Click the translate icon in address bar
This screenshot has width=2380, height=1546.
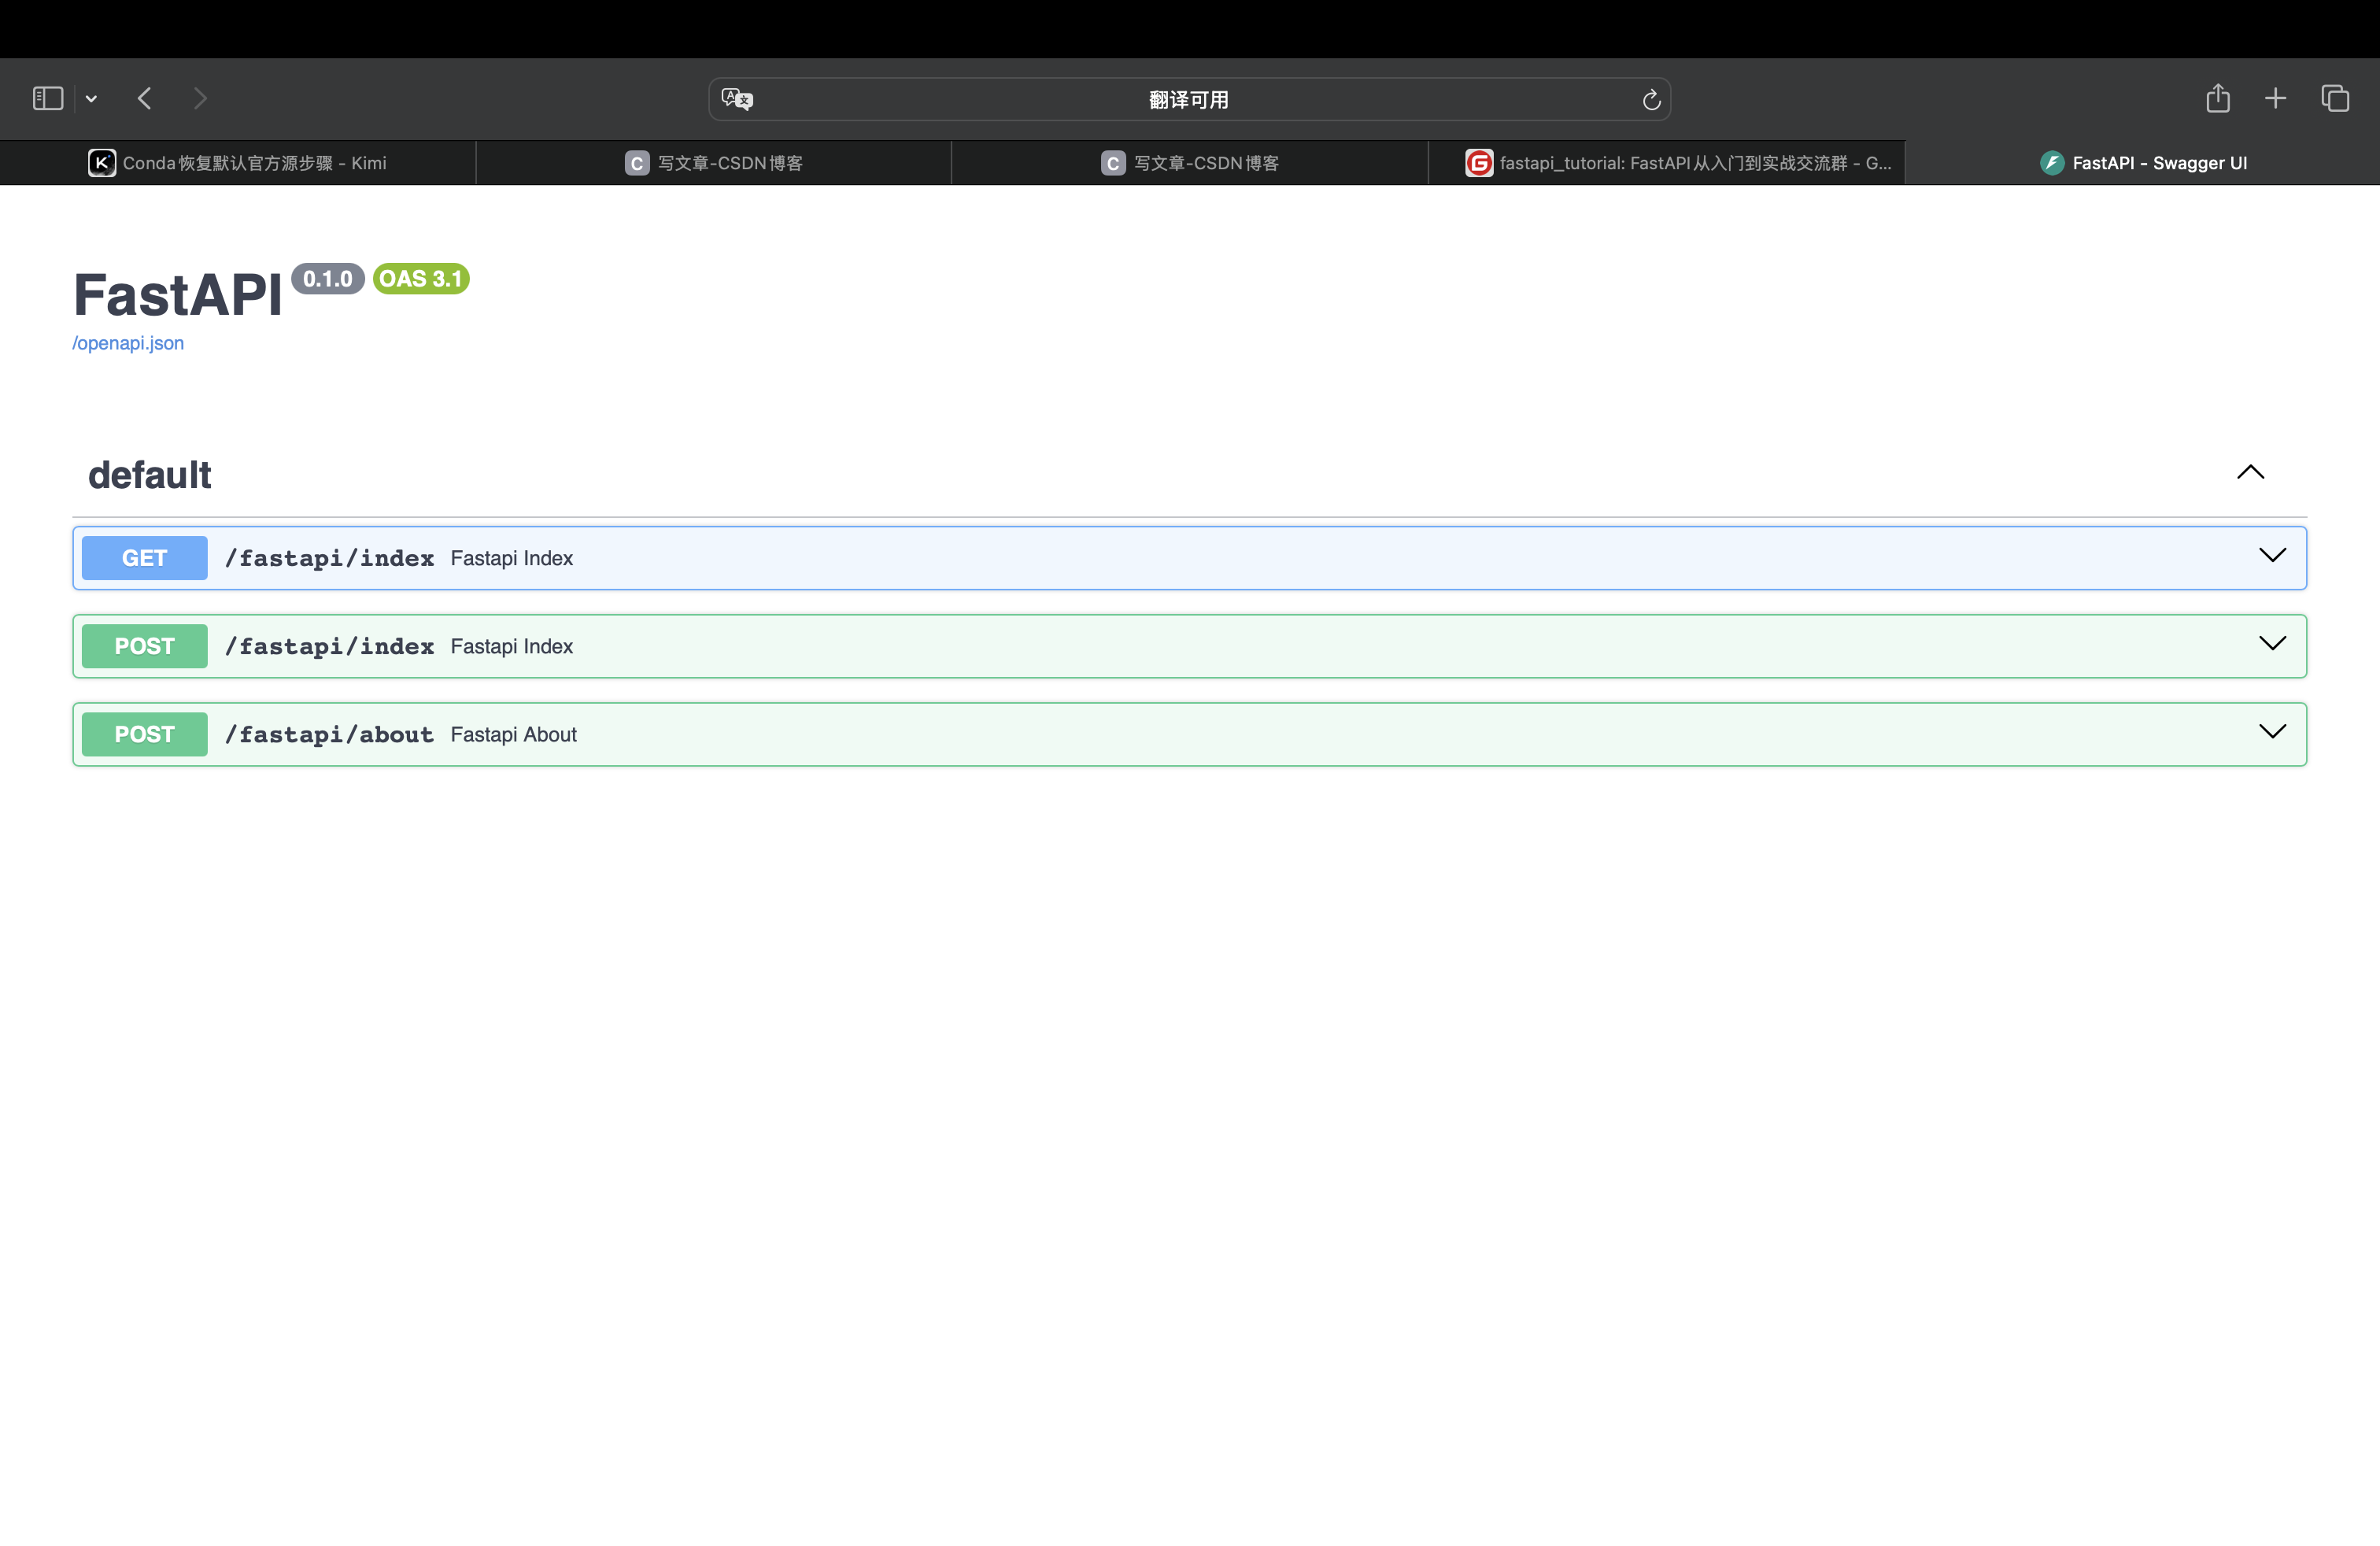coord(737,99)
